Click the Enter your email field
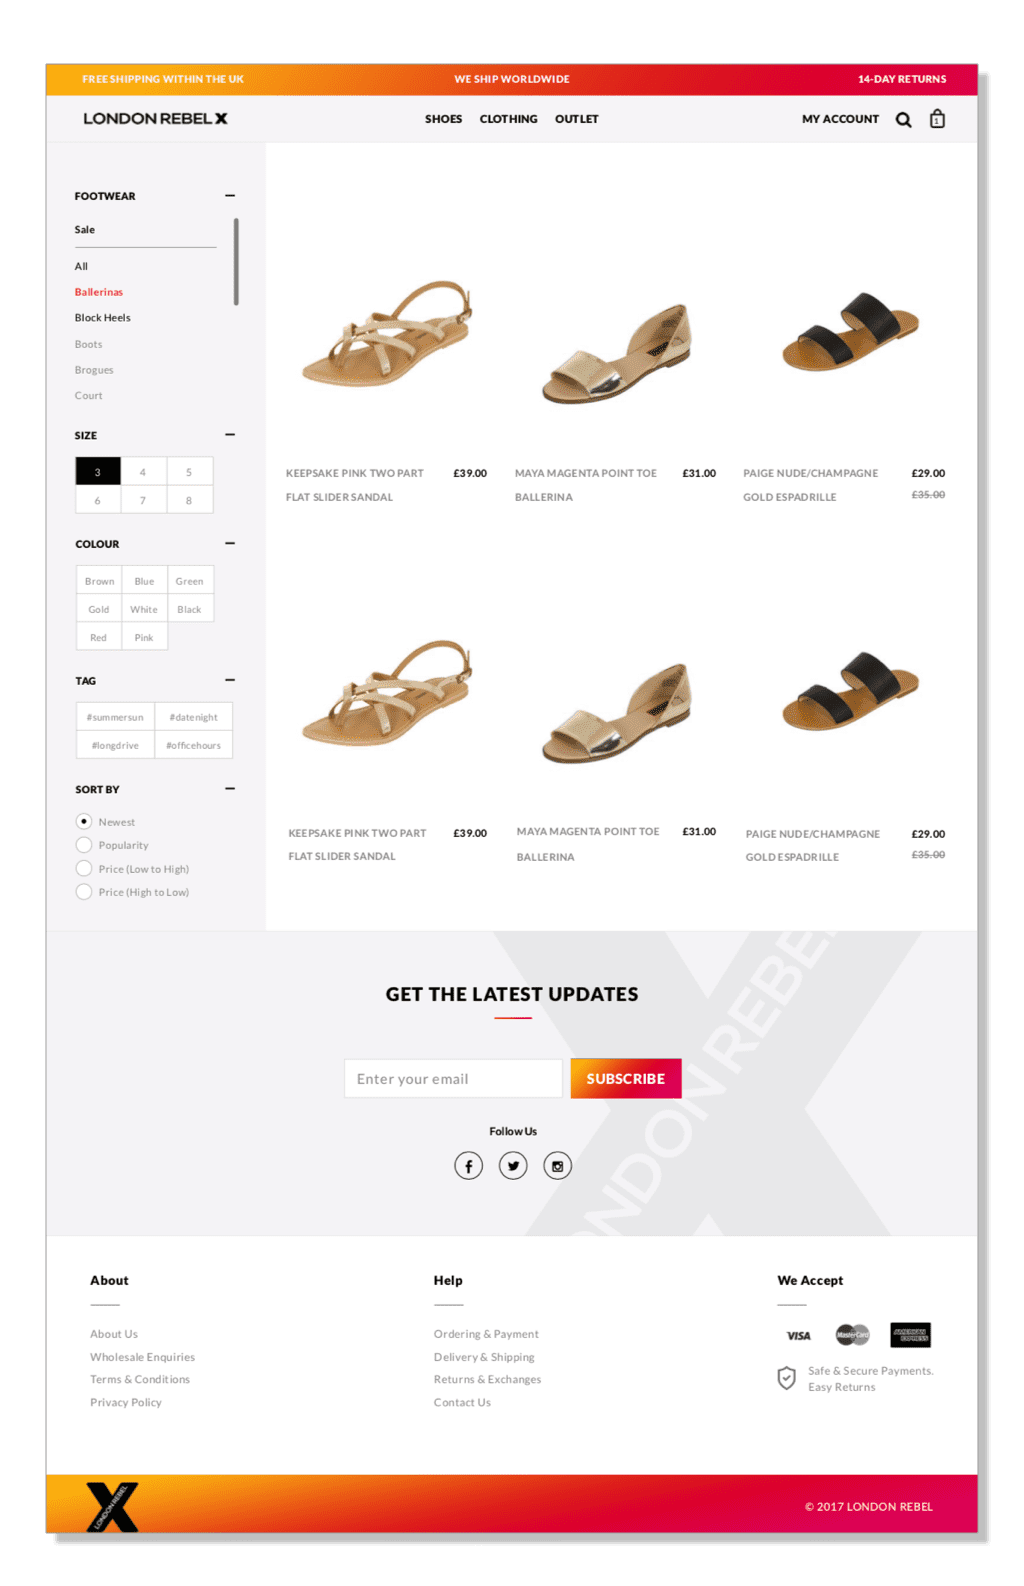The height and width of the screenshot is (1586, 1024). 453,1079
